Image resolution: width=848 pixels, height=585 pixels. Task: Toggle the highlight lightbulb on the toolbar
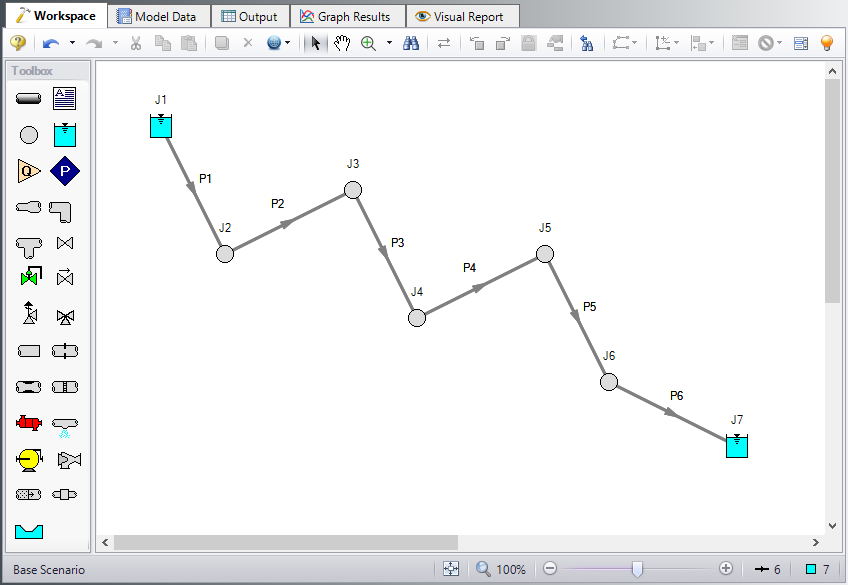pos(826,44)
